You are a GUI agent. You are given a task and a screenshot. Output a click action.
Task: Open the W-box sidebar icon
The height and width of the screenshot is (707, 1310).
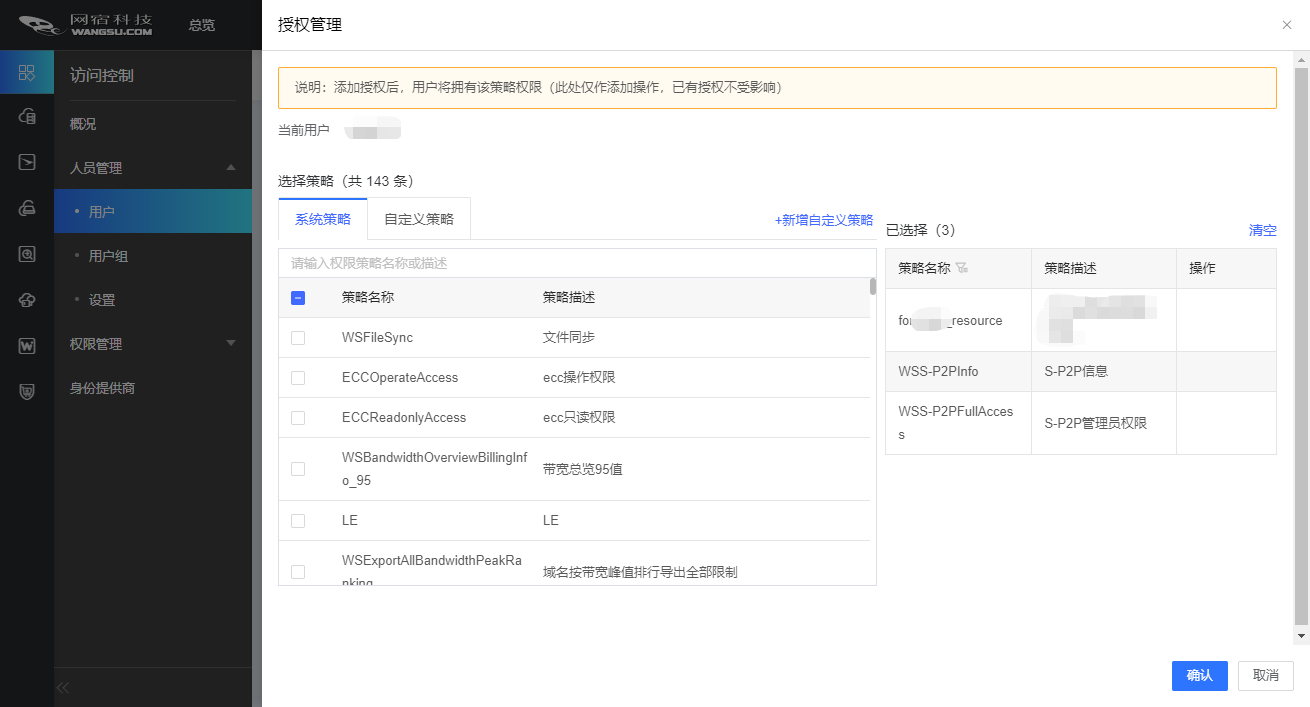(x=27, y=346)
